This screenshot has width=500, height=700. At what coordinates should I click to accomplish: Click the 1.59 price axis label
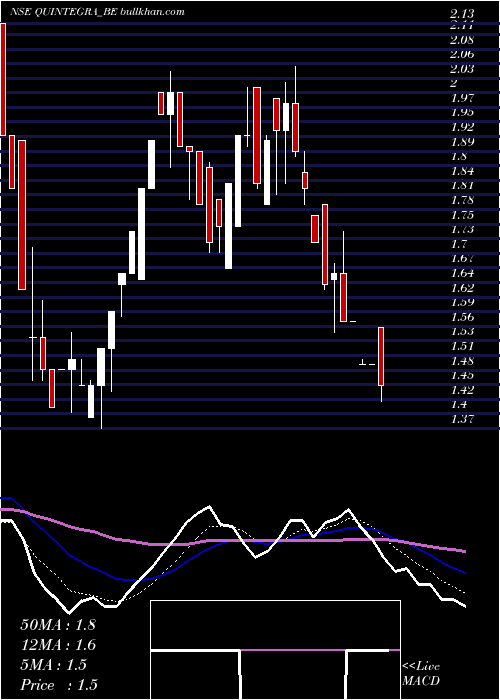coord(462,302)
